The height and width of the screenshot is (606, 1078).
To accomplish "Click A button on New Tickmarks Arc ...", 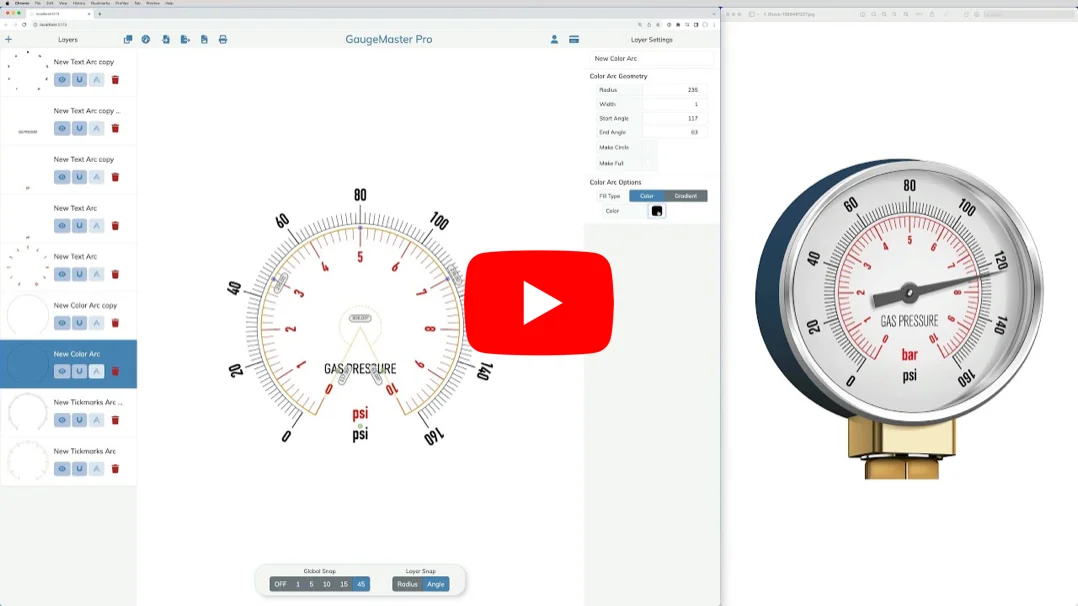I will point(97,420).
